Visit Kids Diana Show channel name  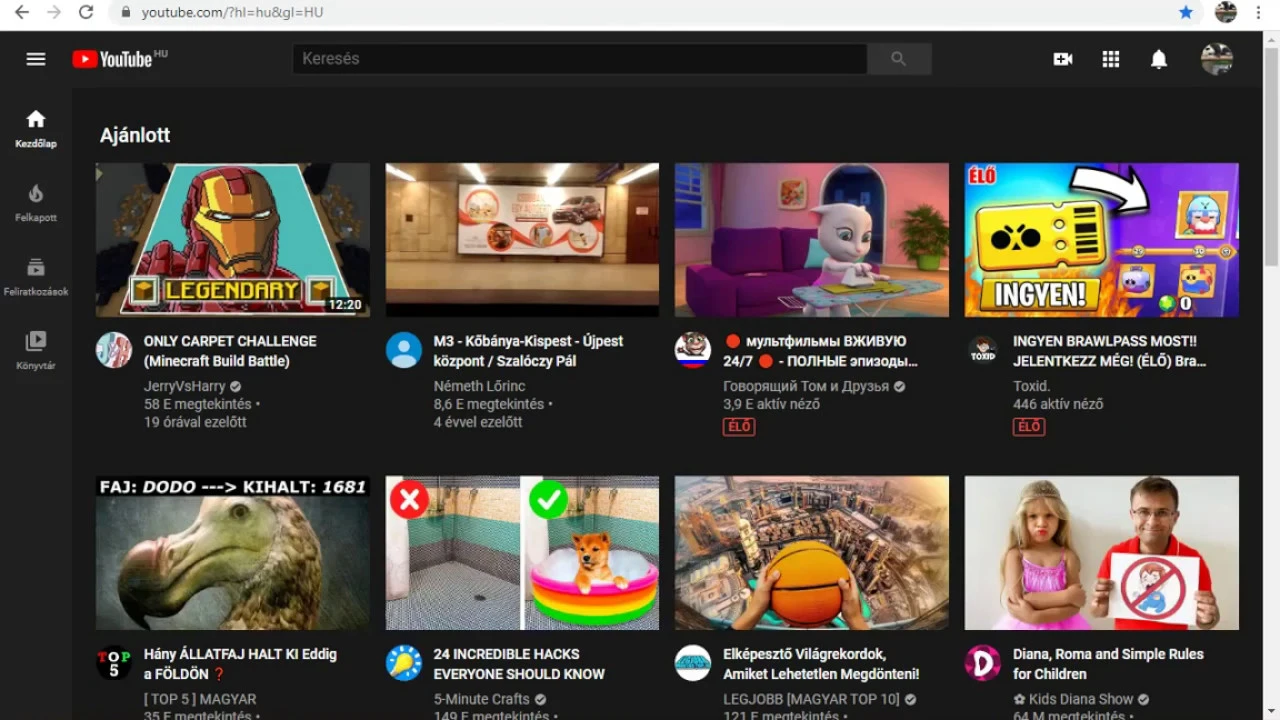pos(1073,699)
